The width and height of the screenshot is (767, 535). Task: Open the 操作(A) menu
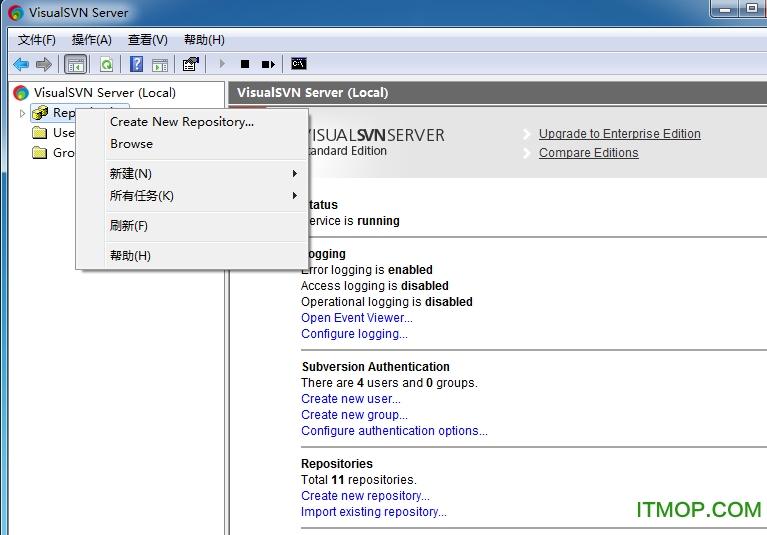point(91,40)
